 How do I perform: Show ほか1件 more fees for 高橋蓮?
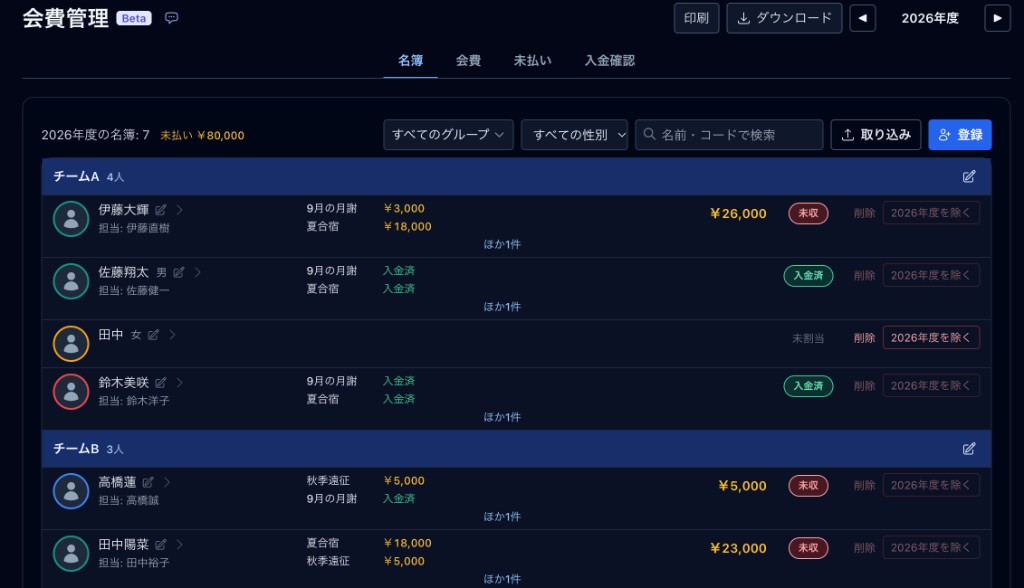click(x=502, y=517)
